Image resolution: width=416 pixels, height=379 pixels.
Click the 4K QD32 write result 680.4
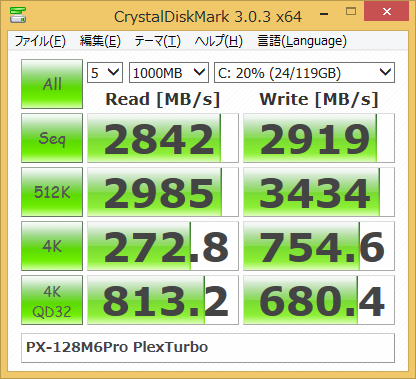(x=319, y=300)
